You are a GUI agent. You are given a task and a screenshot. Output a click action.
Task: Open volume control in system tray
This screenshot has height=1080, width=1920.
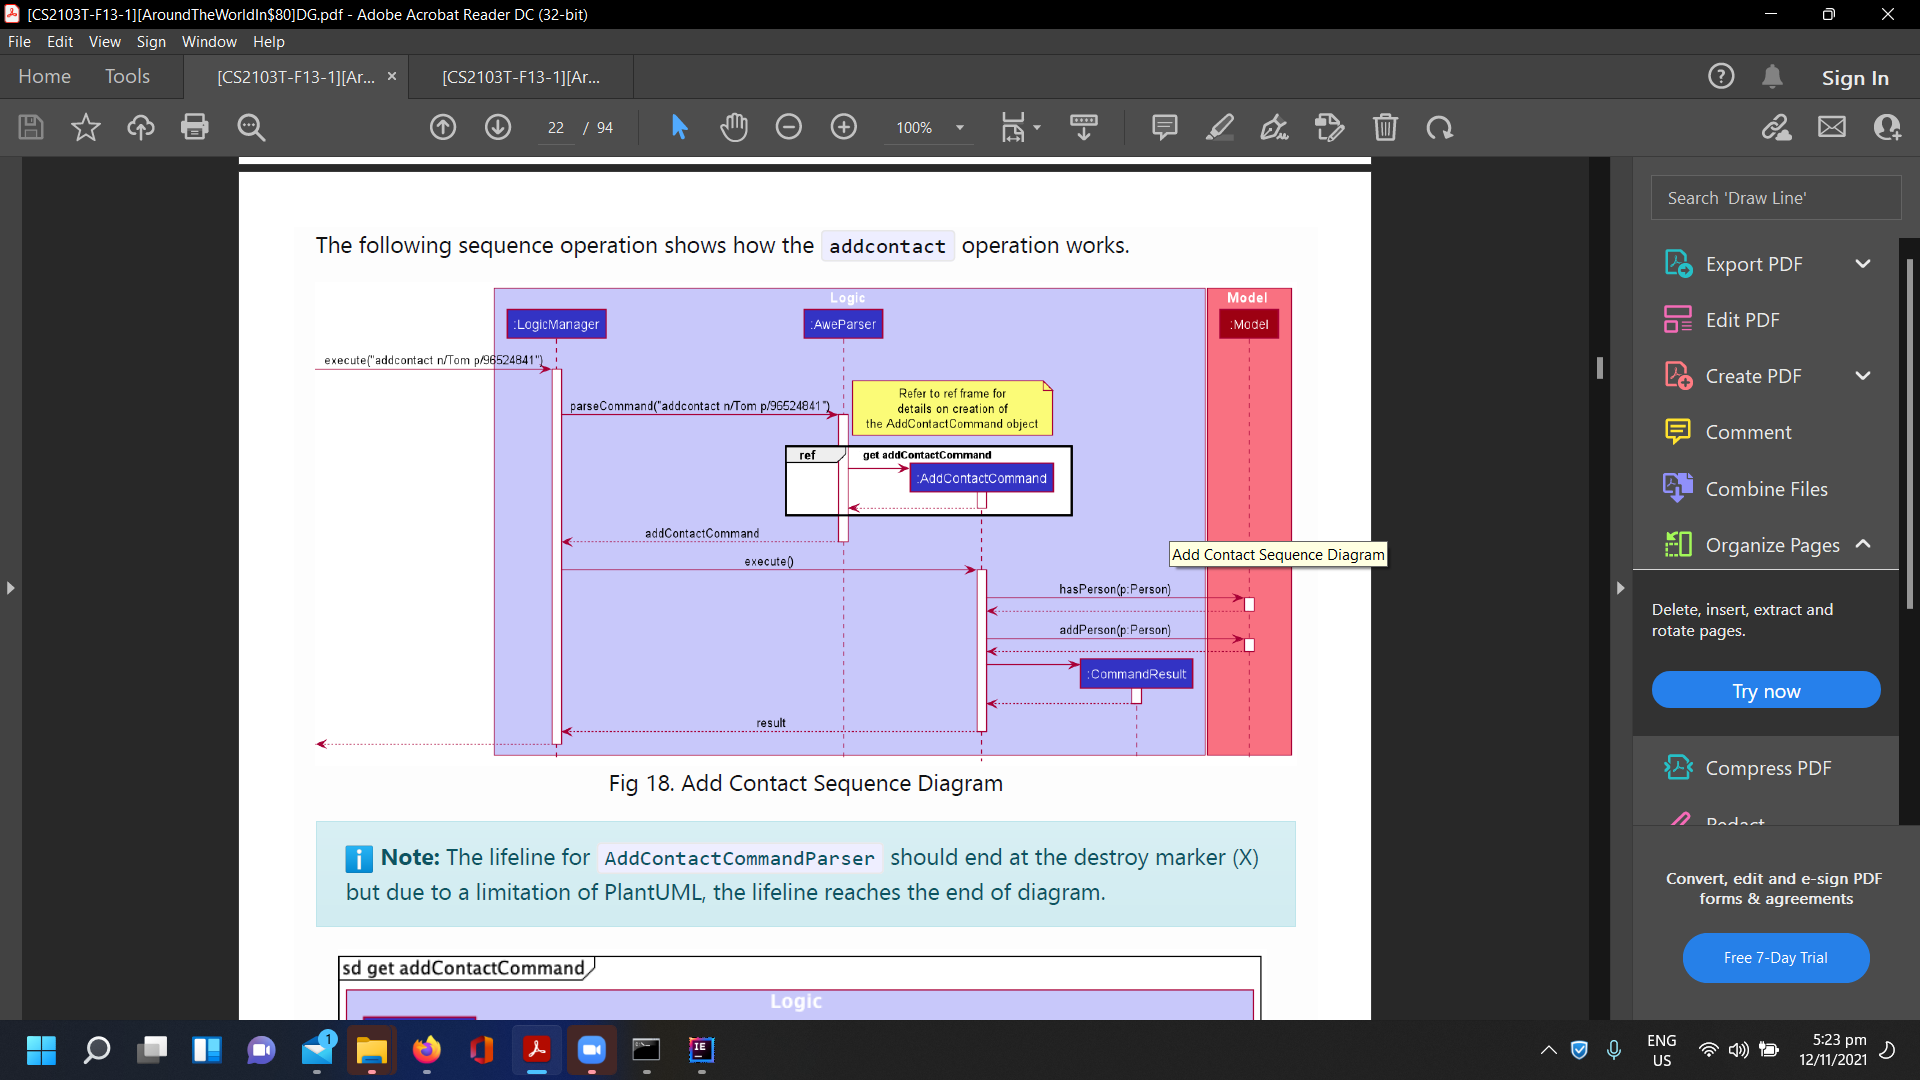pyautogui.click(x=1739, y=1050)
